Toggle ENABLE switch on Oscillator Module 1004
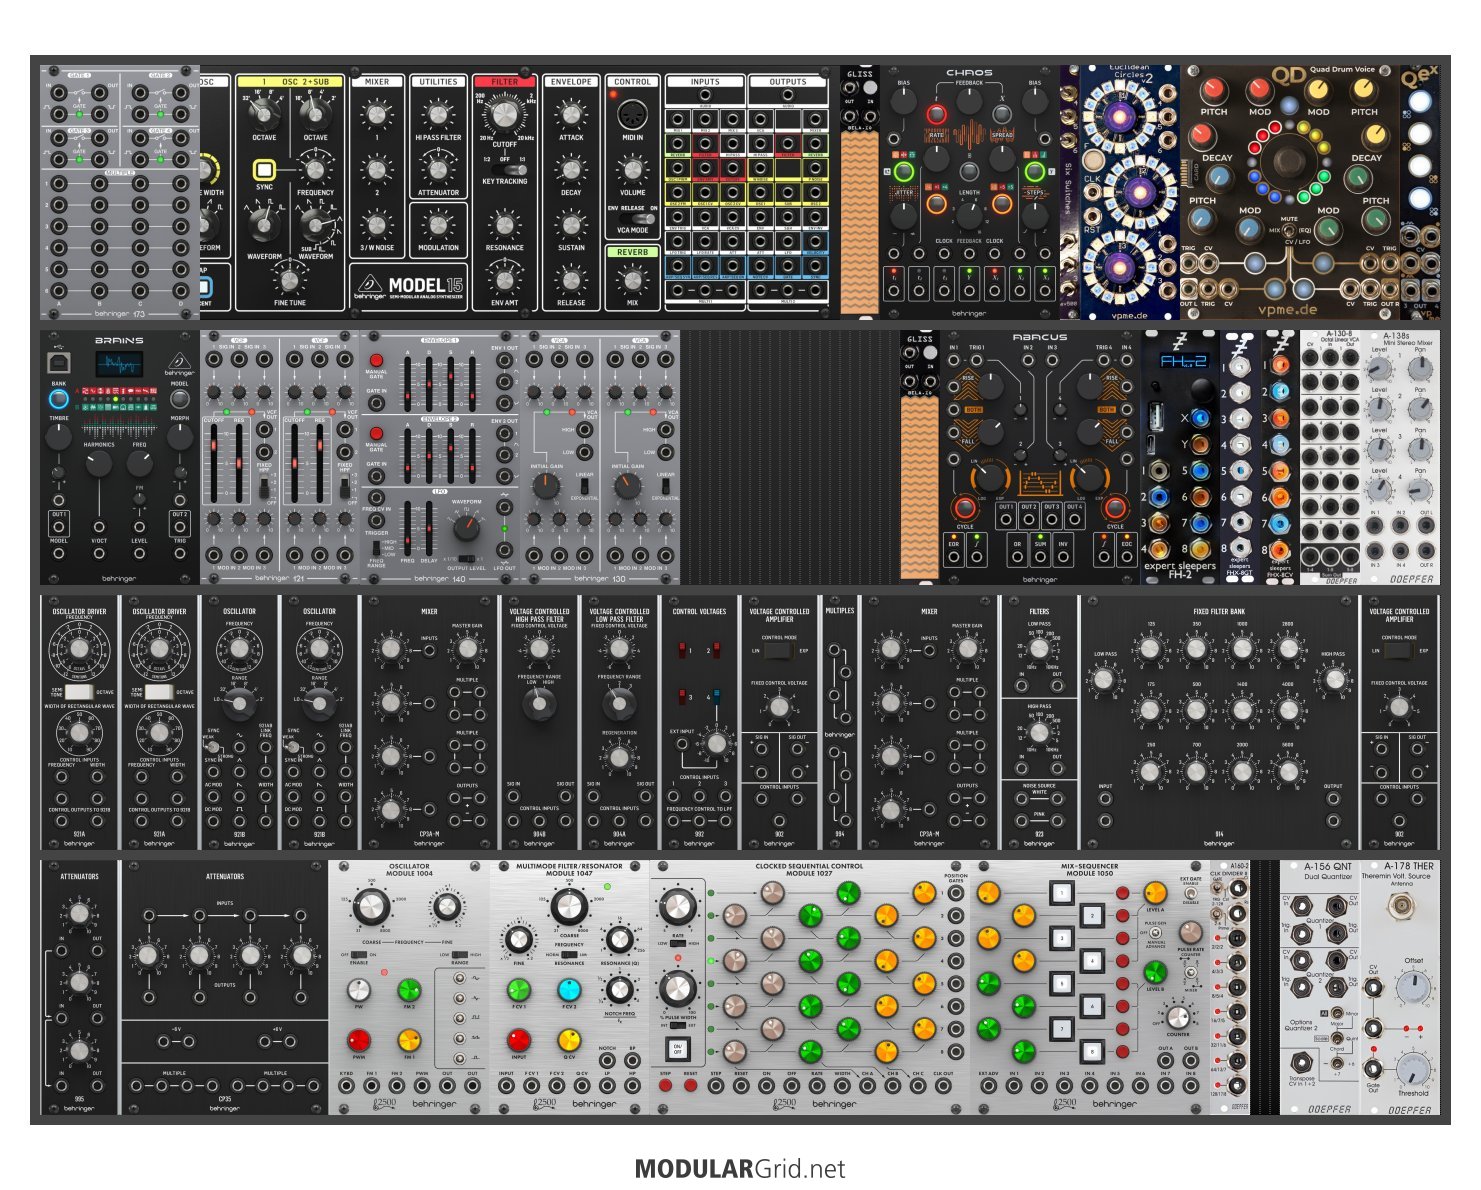1481x1190 pixels. coord(358,955)
